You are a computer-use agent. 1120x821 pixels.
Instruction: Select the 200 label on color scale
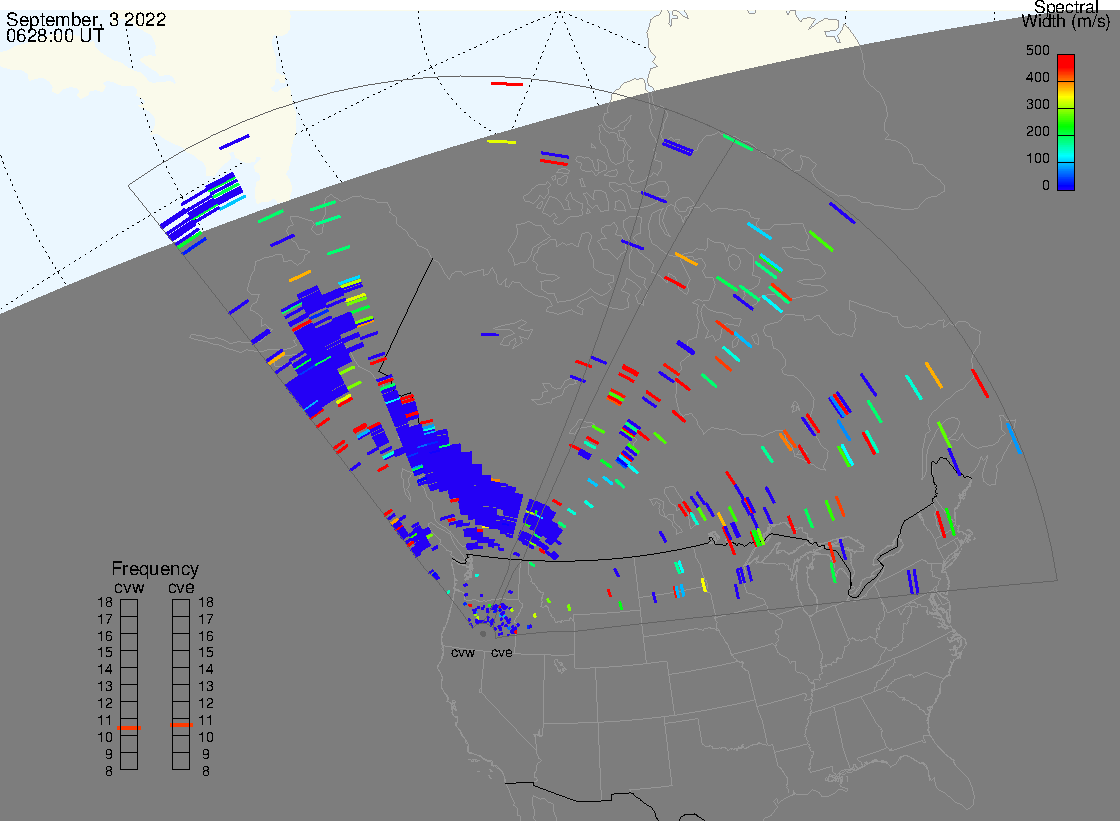1038,131
